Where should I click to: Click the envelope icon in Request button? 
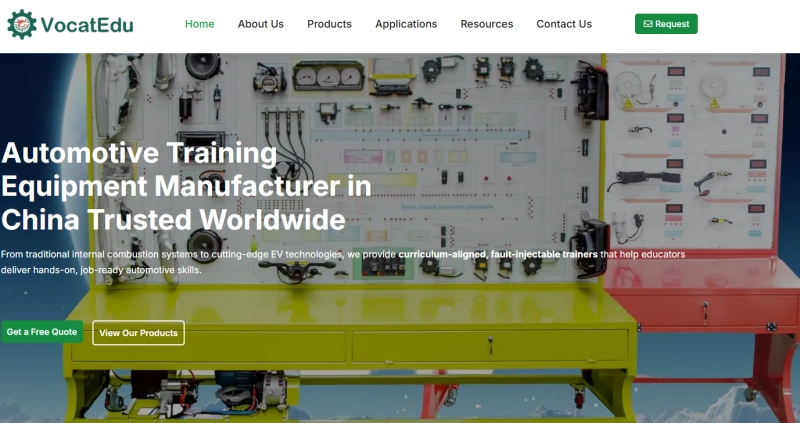point(648,24)
